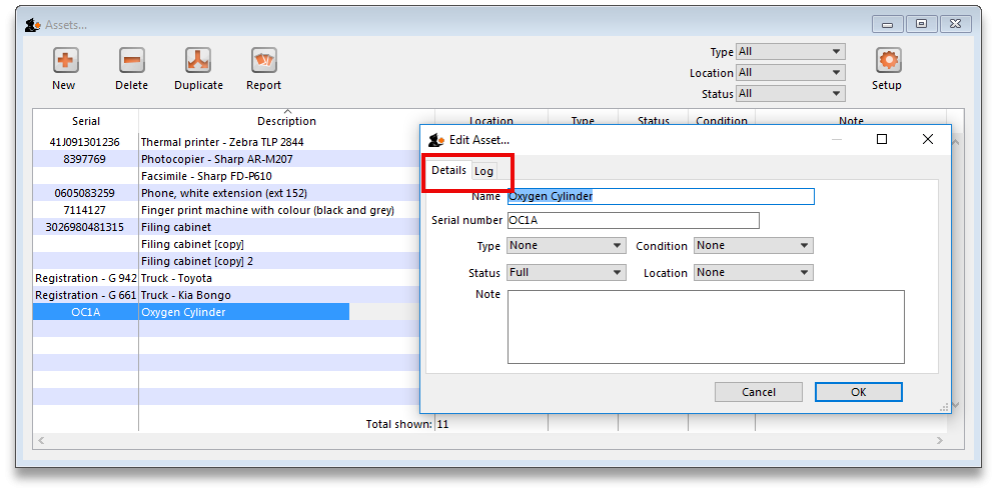Close the Edit Asset dialog
The width and height of the screenshot is (996, 493).
pyautogui.click(x=927, y=139)
